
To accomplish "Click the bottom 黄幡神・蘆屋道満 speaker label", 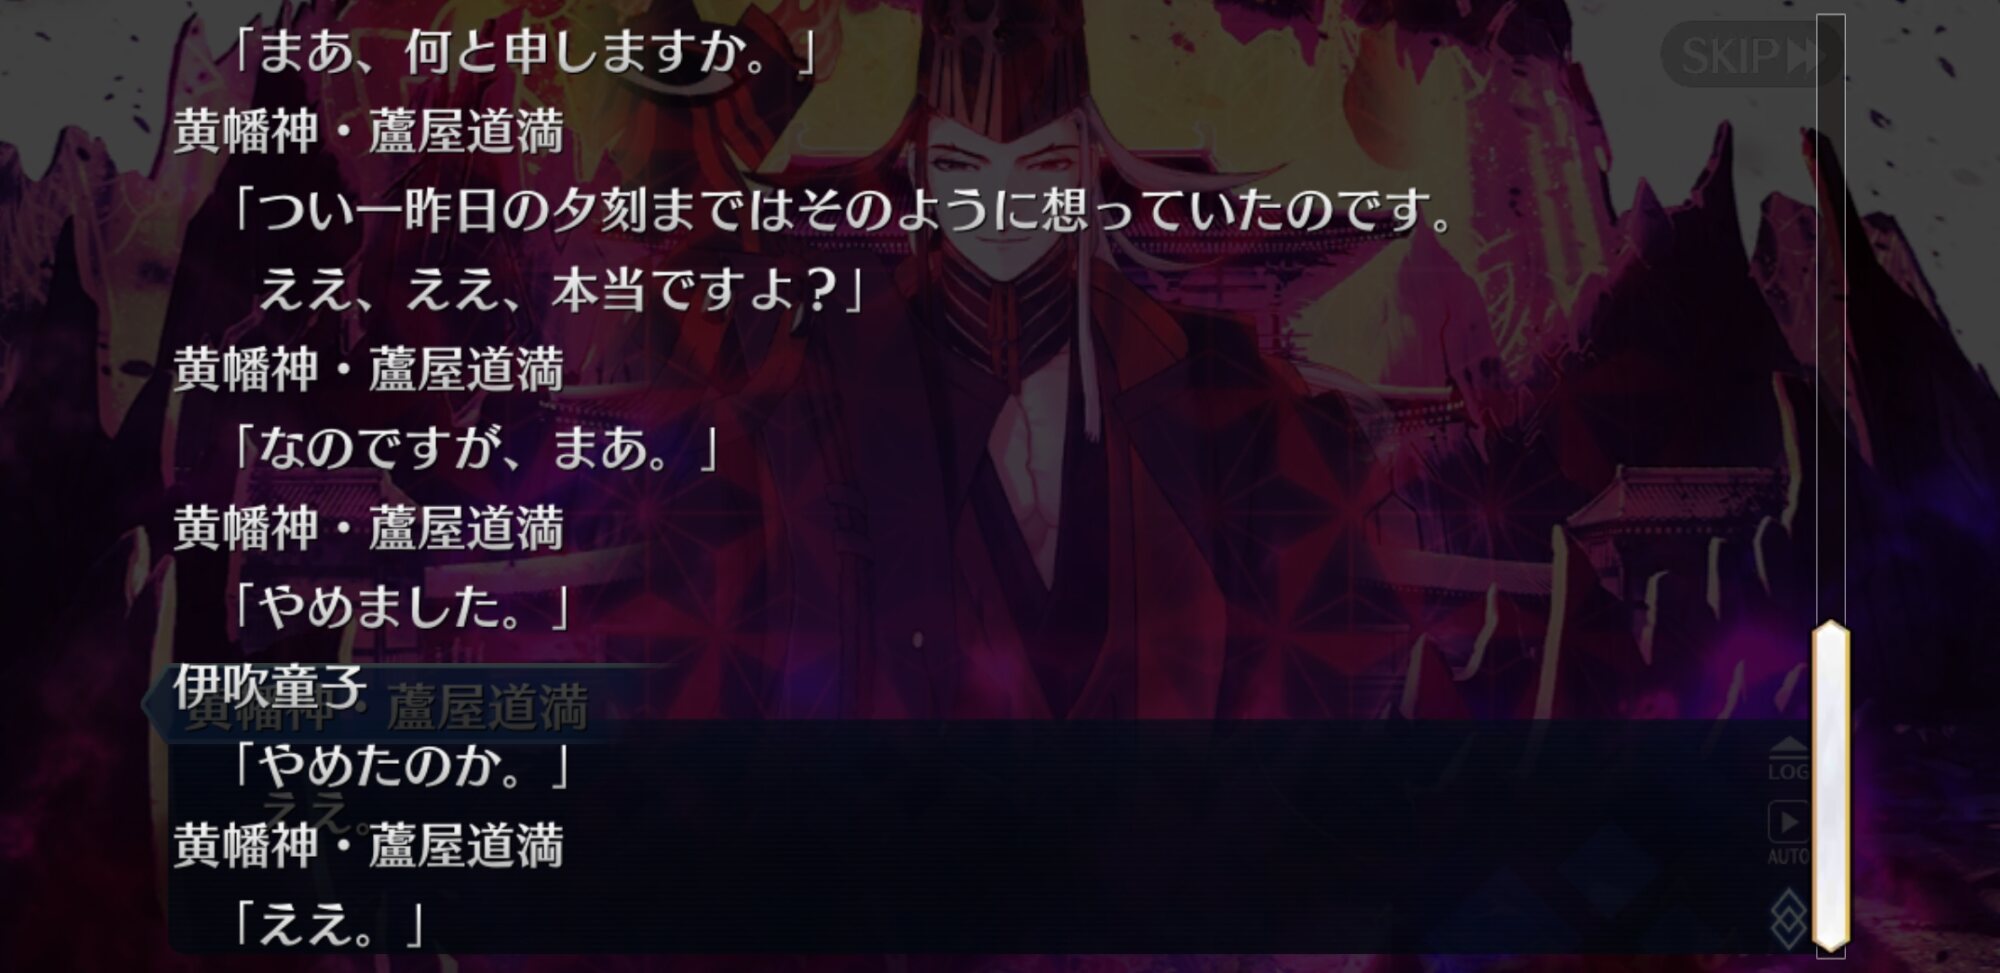I will pyautogui.click(x=369, y=846).
